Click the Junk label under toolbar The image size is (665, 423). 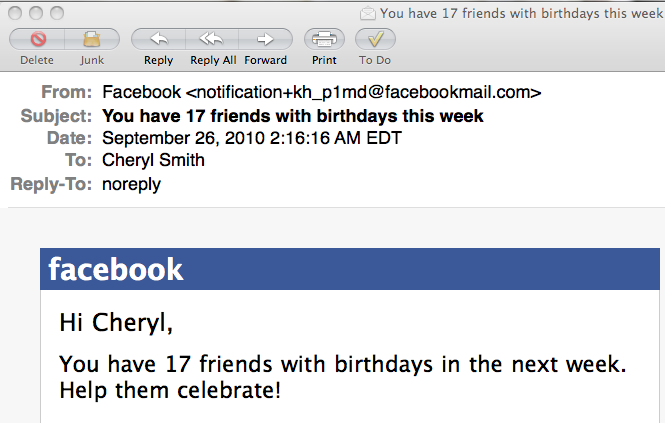click(x=92, y=60)
